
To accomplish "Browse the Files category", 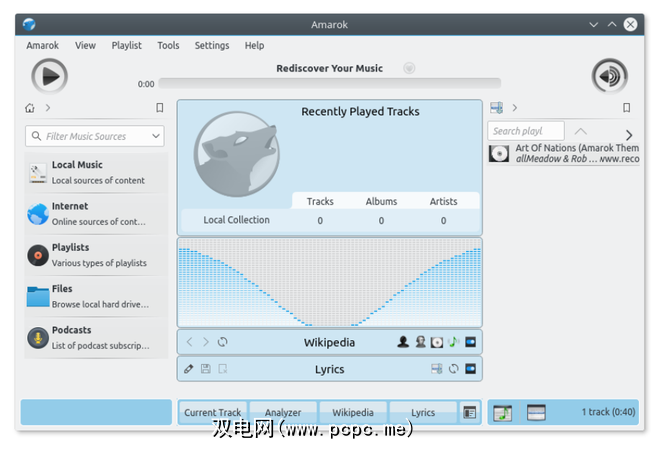I will click(x=96, y=296).
